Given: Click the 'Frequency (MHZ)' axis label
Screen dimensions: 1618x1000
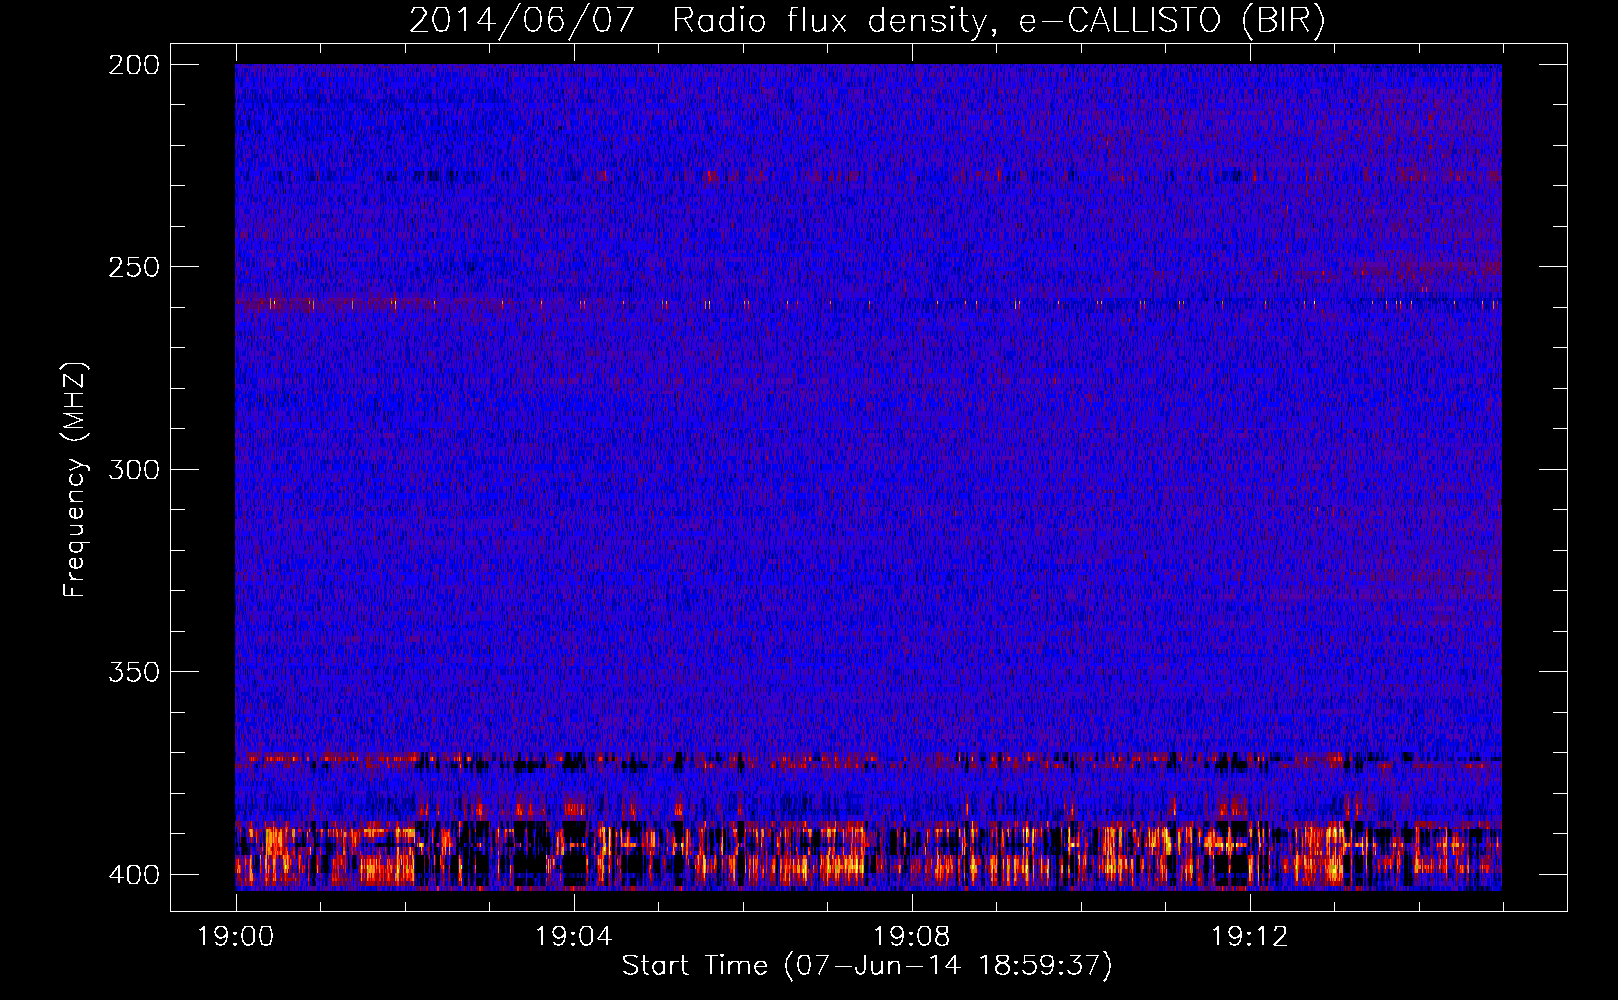Looking at the screenshot, I should [x=75, y=480].
